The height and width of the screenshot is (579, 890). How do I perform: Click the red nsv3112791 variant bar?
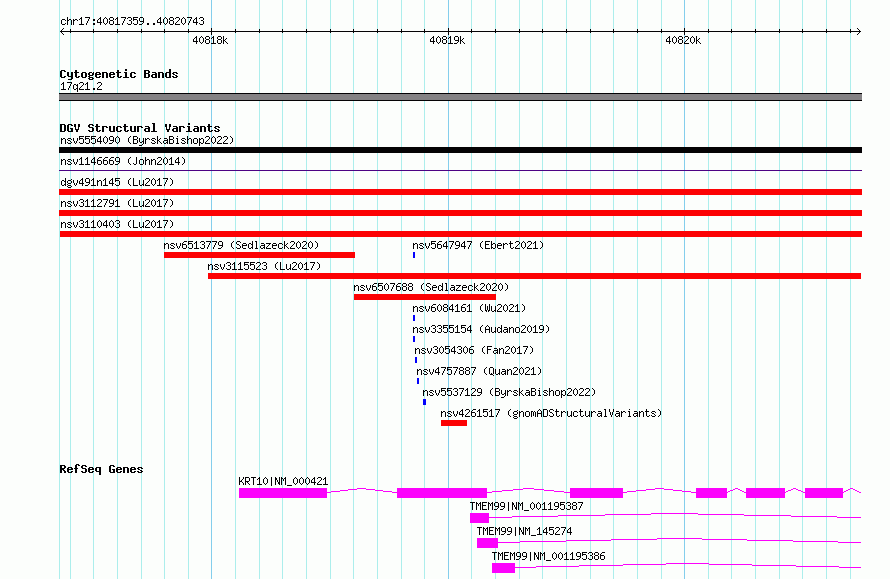pos(460,213)
